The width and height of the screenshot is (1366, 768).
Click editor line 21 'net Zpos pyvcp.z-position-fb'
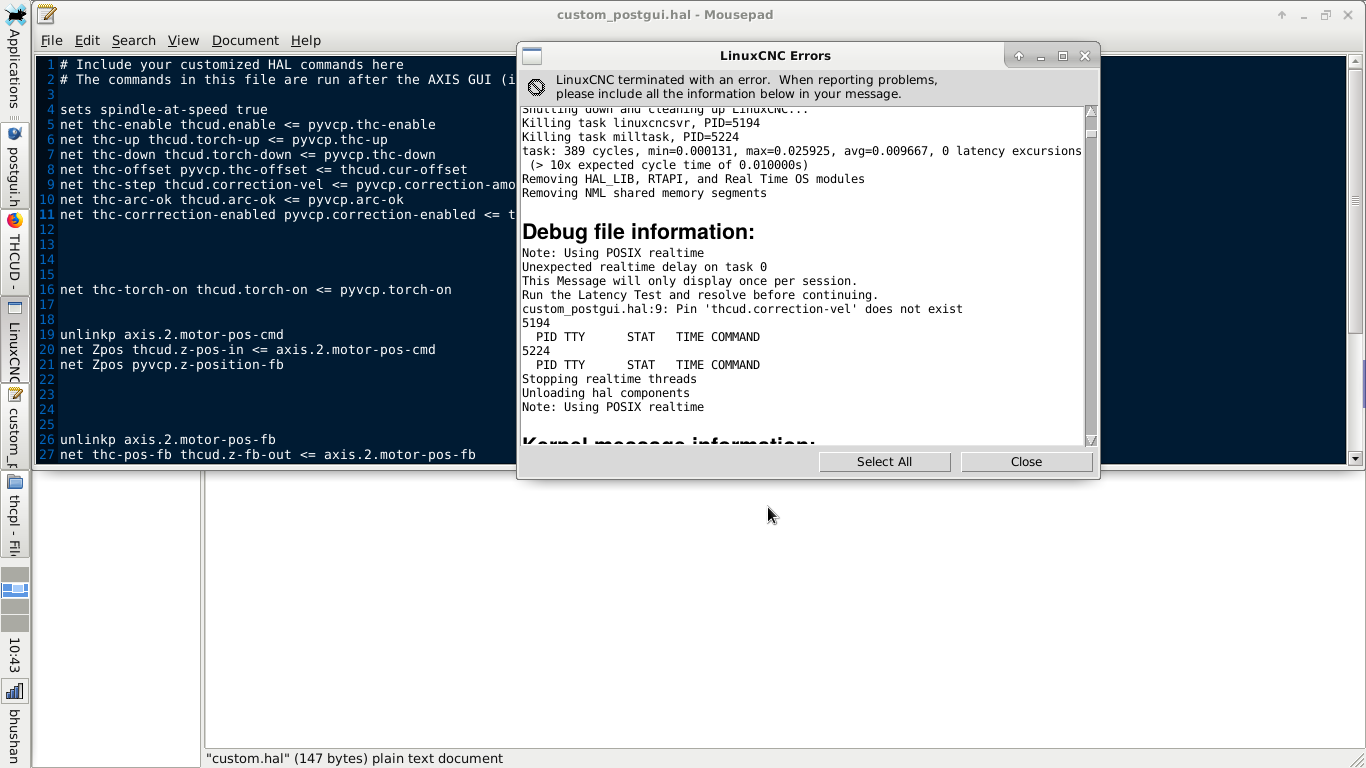(x=172, y=365)
